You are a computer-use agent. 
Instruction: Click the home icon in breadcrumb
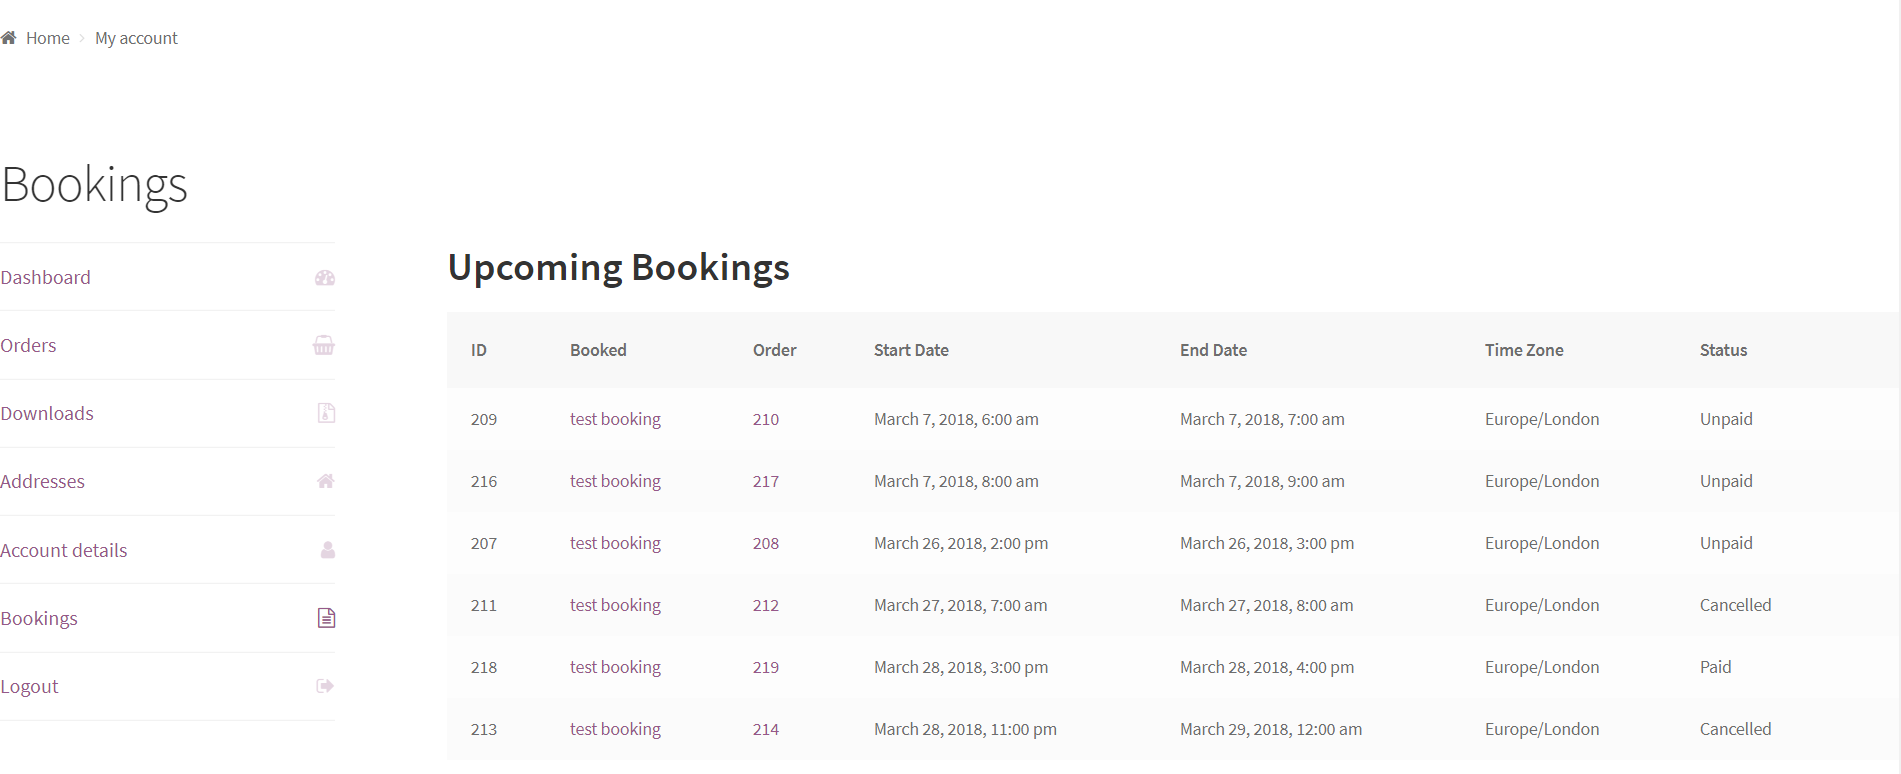tap(9, 38)
